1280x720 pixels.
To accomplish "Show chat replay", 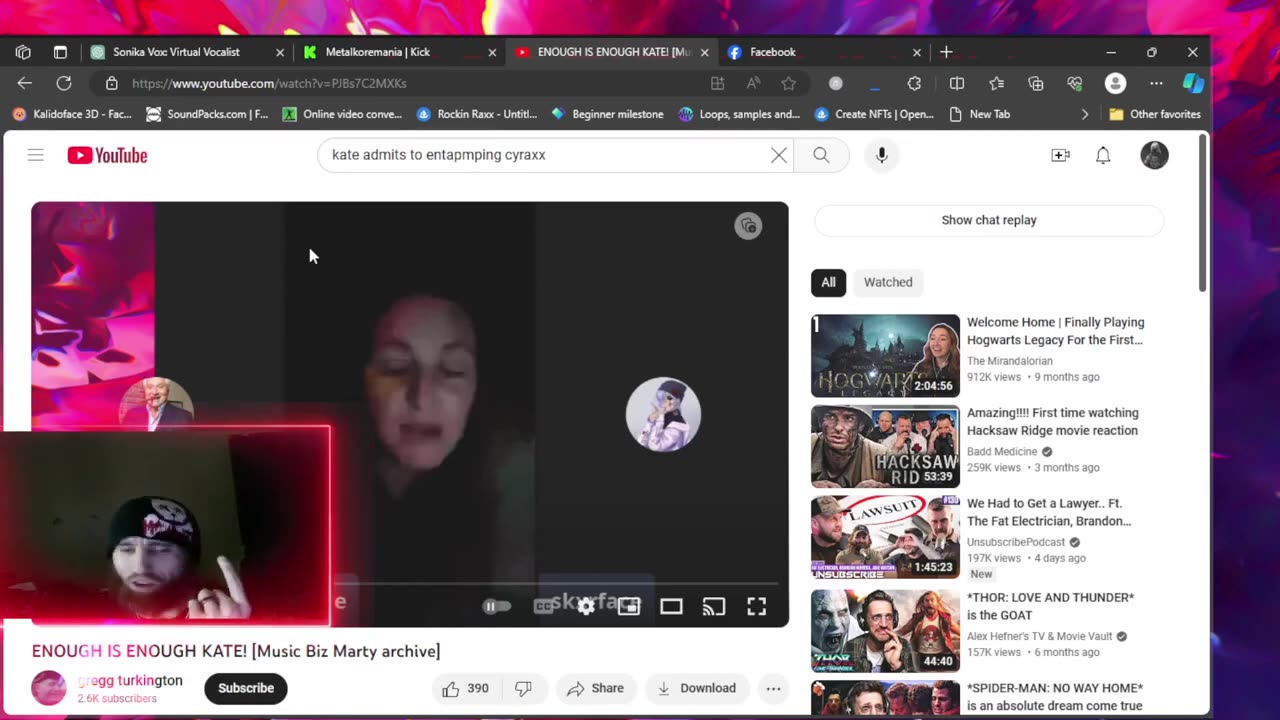I will [x=989, y=220].
